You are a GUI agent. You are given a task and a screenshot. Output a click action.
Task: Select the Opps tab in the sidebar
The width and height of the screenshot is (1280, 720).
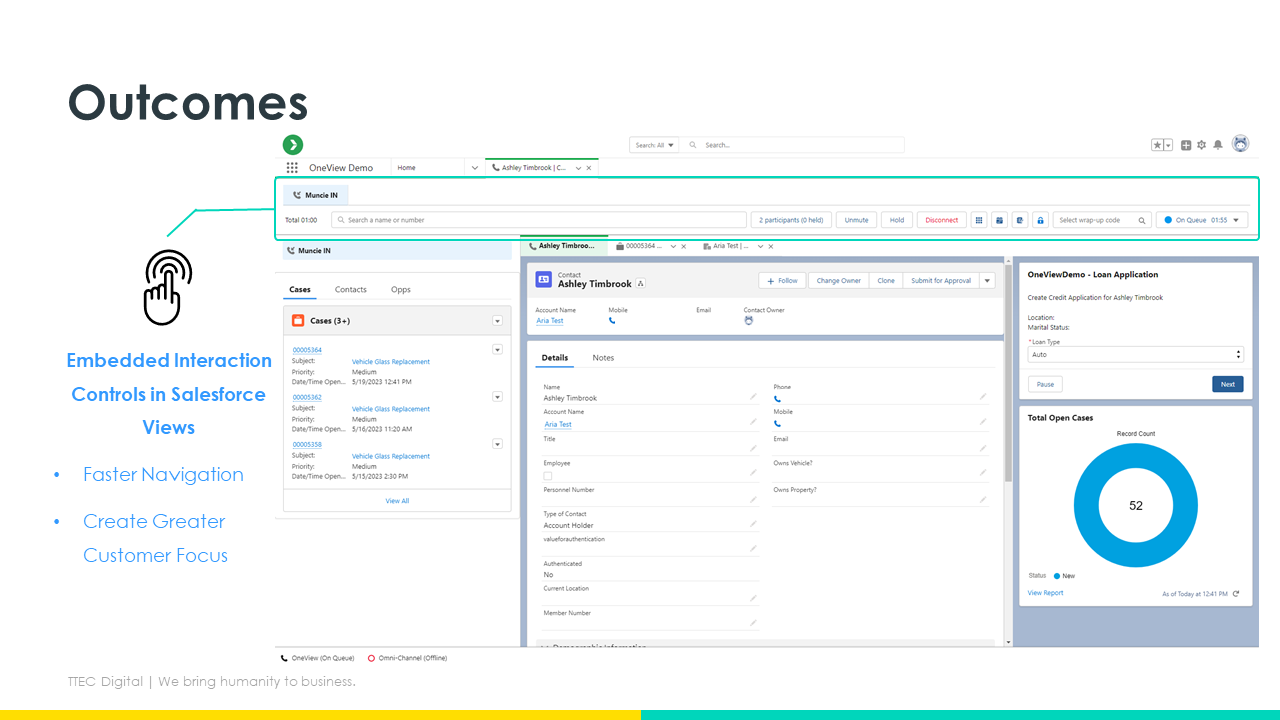pyautogui.click(x=401, y=290)
